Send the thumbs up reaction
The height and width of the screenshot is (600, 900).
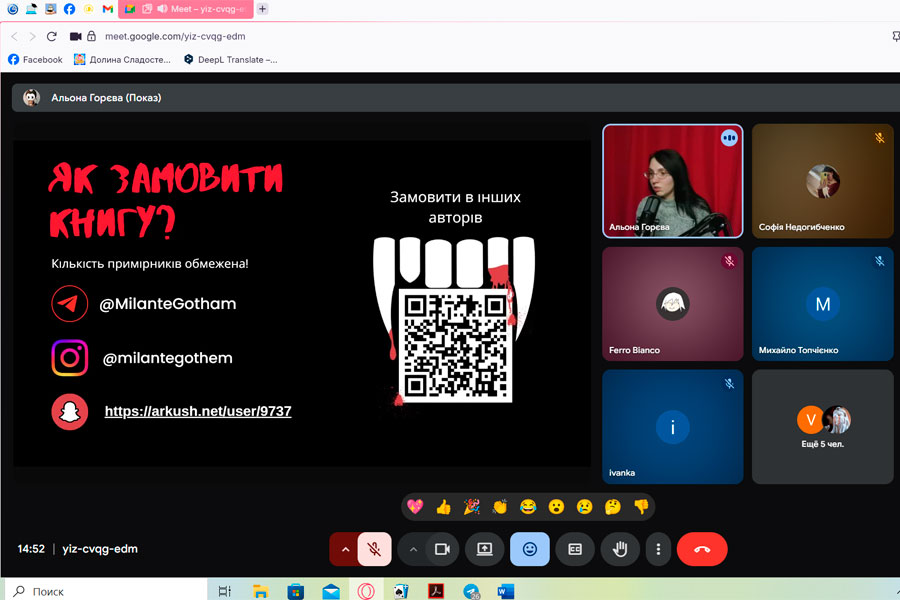[x=443, y=507]
